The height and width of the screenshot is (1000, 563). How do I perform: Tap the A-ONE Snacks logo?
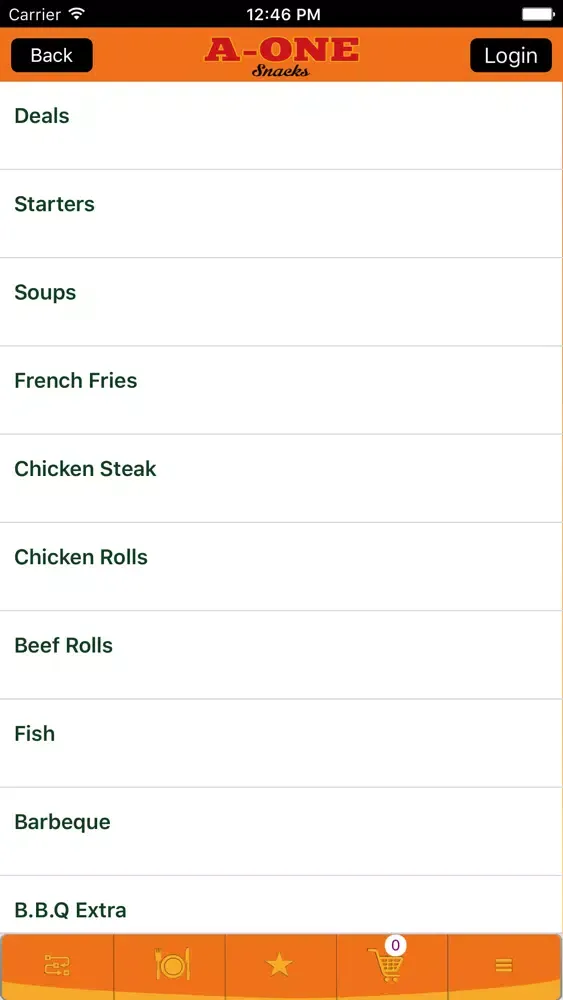281,56
